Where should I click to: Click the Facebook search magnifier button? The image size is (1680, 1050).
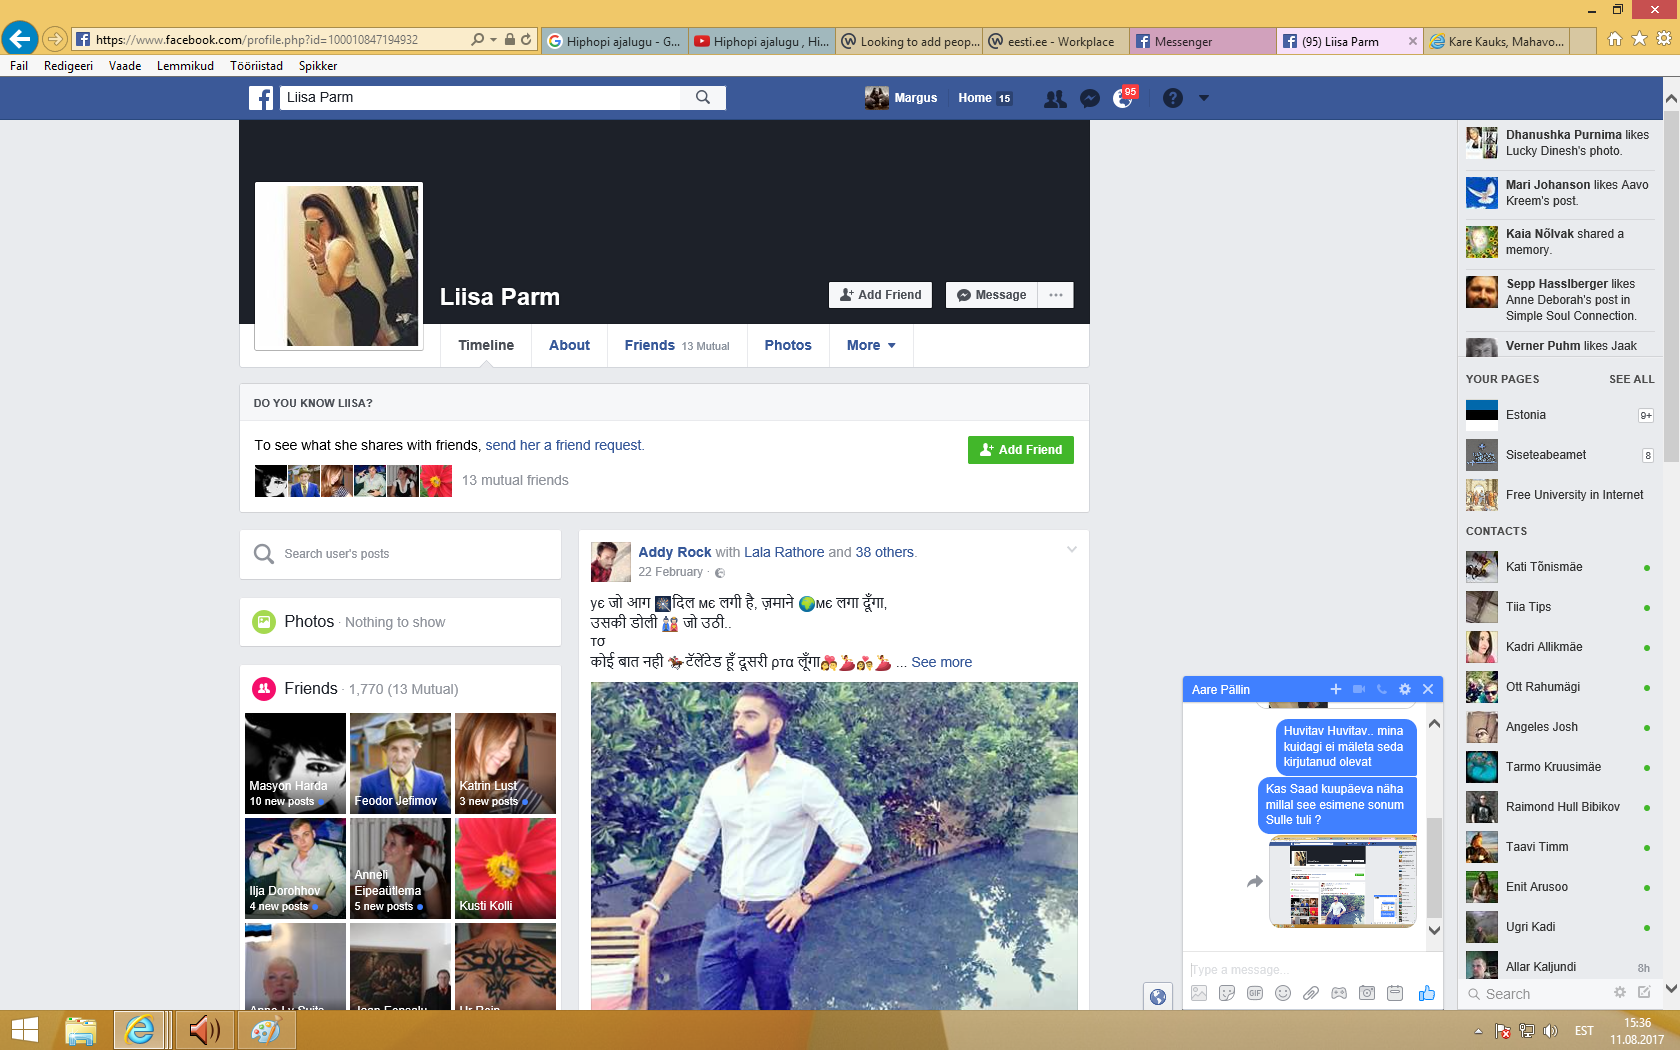pos(703,98)
